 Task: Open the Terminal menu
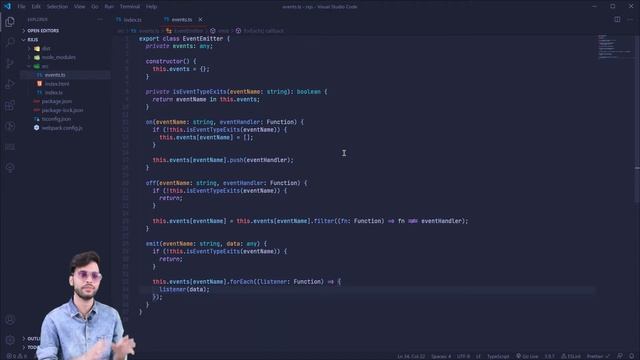pos(130,7)
